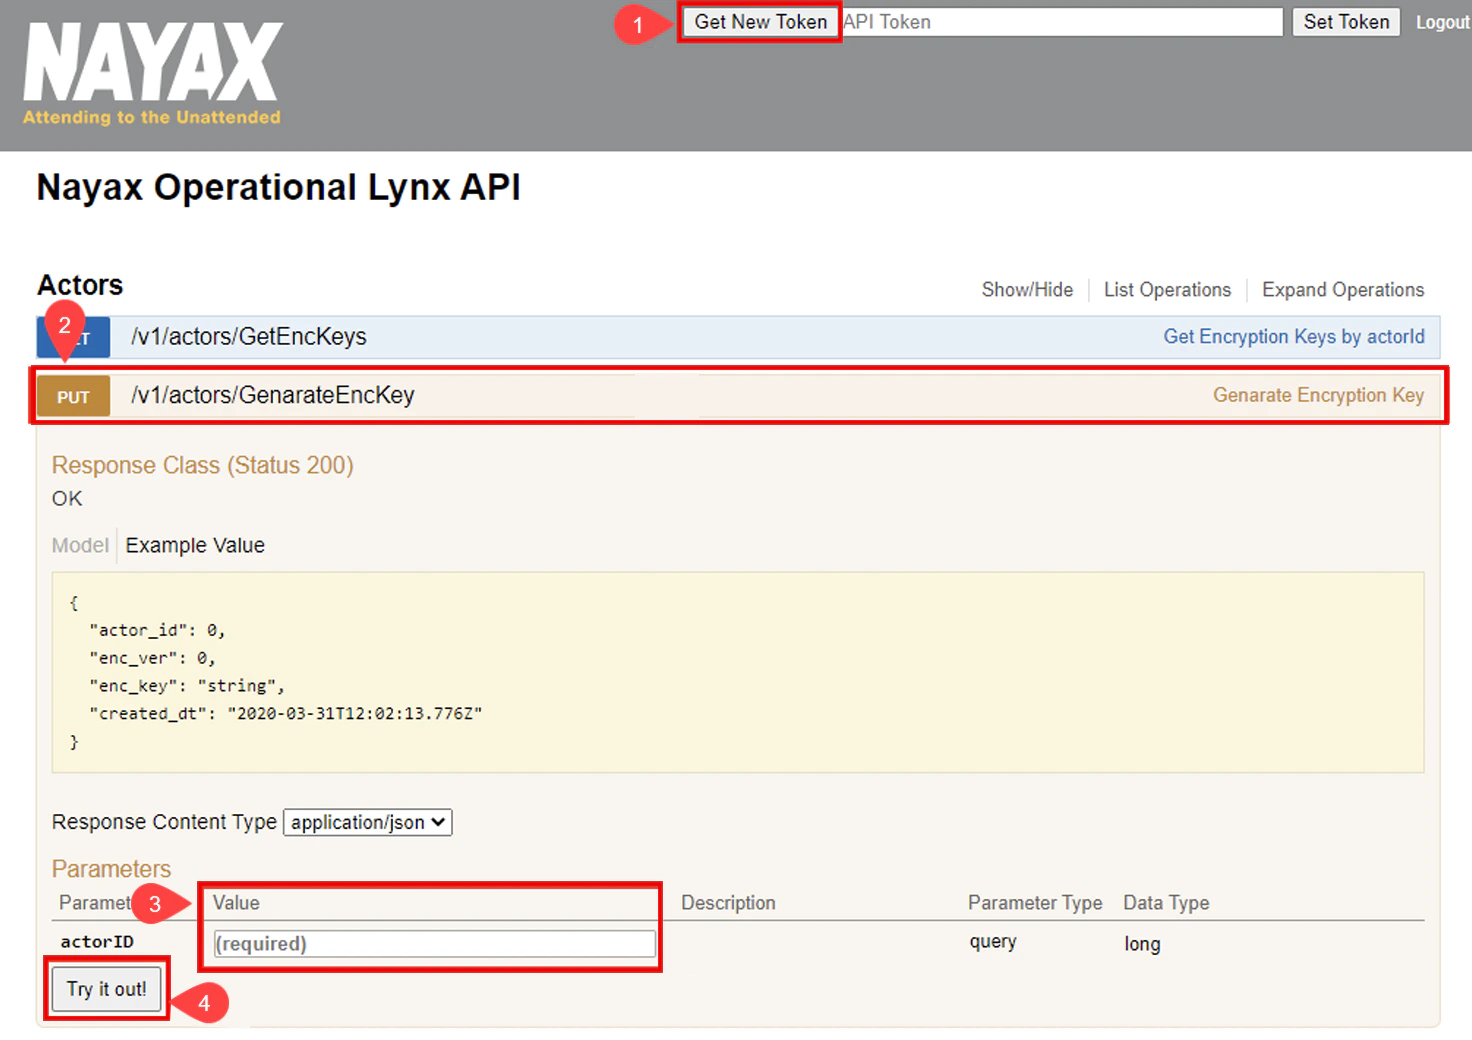Select the "created_dt" example line
The image size is (1472, 1040).
286,714
